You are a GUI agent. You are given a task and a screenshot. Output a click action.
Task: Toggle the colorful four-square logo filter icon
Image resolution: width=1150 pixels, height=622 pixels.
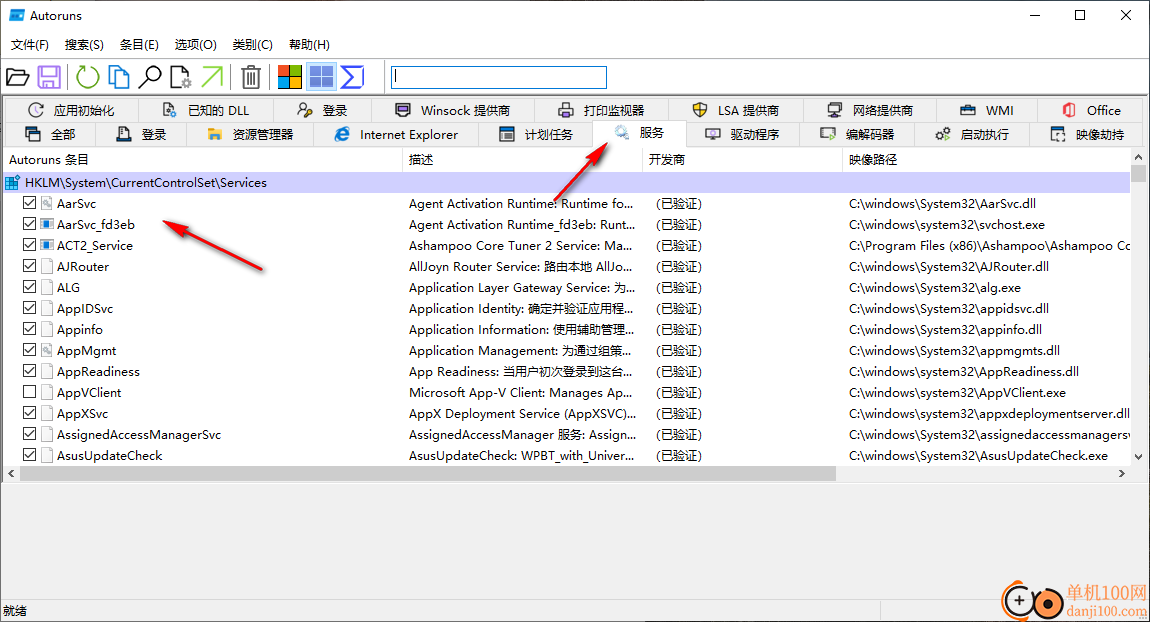click(x=290, y=77)
